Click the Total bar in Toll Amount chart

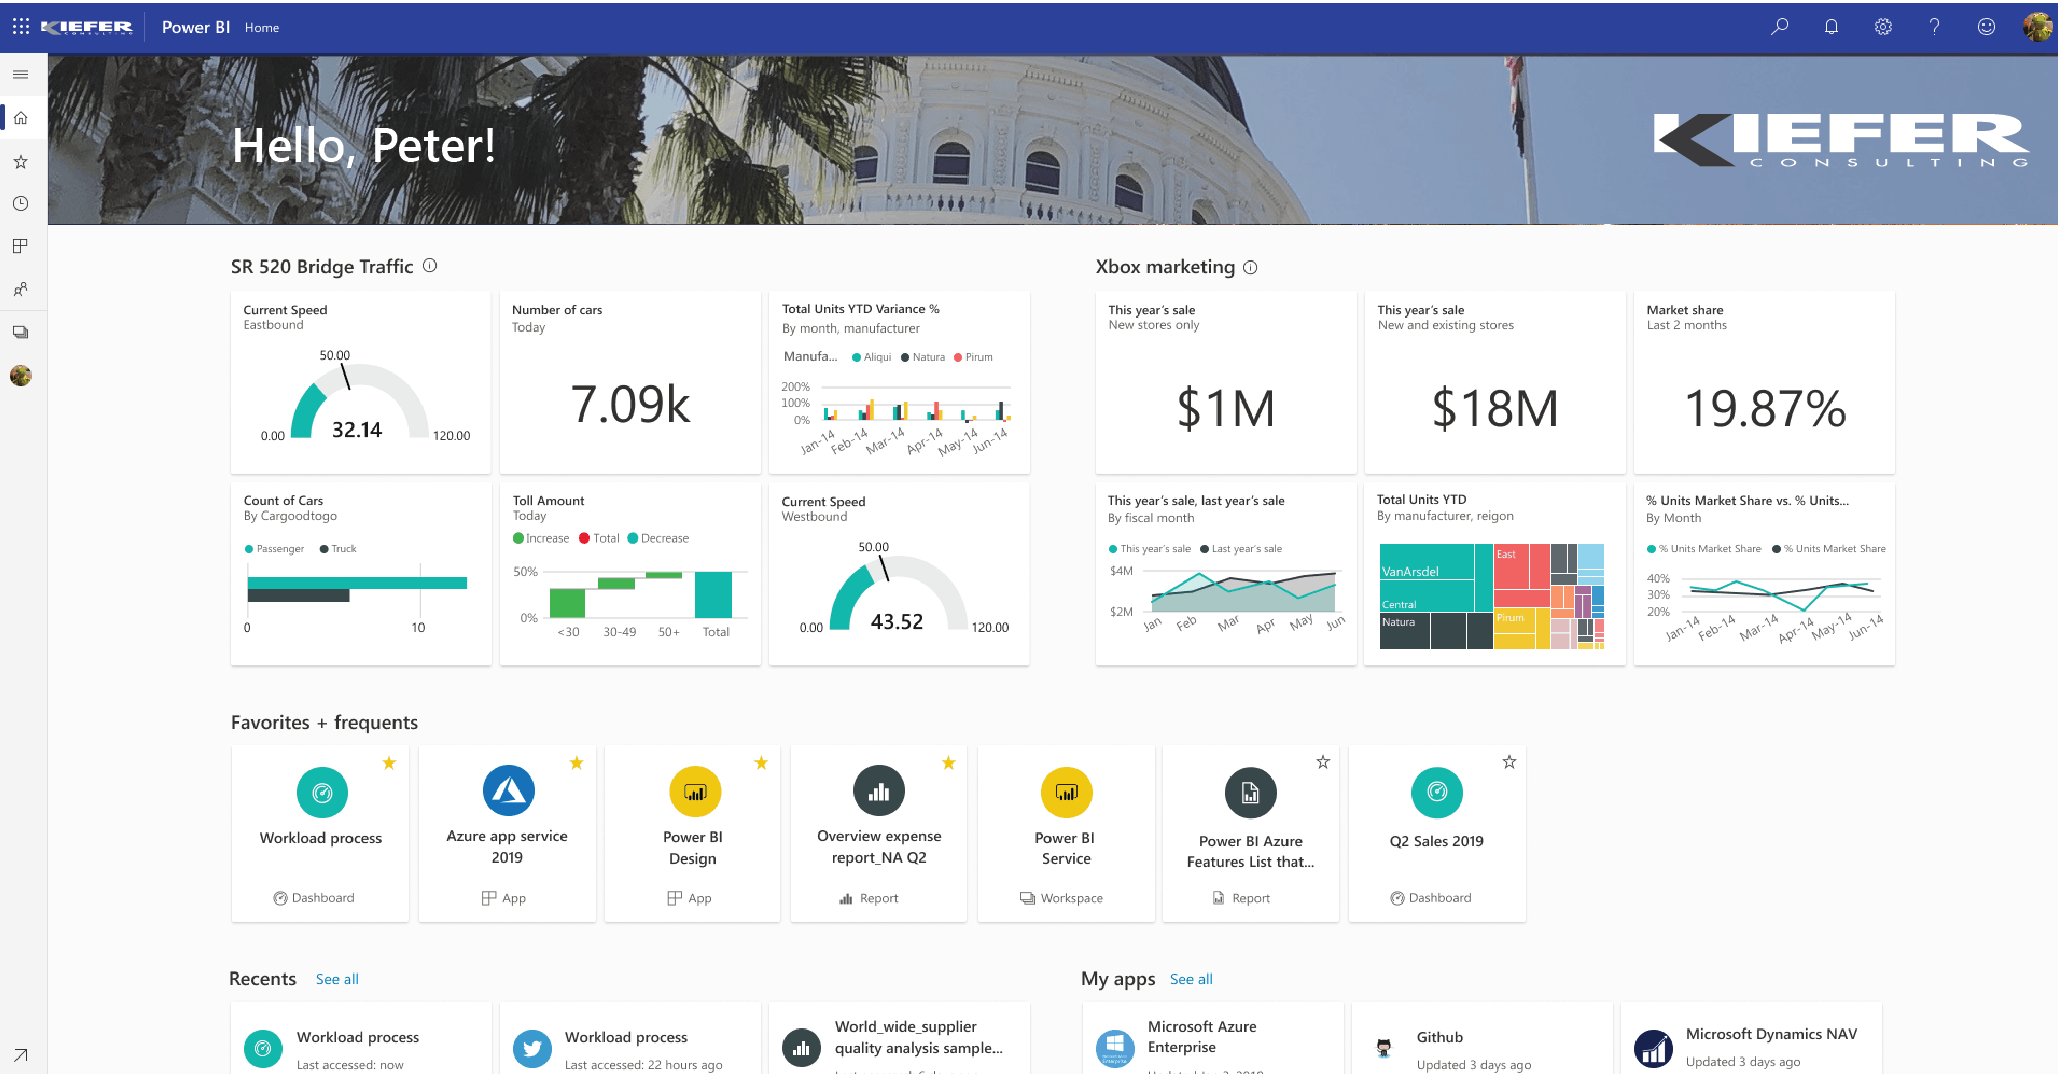(713, 595)
